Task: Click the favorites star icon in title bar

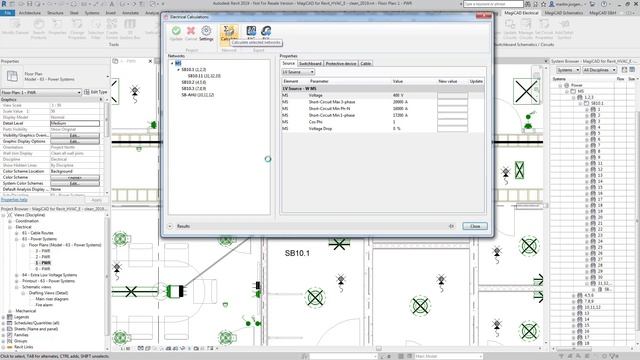Action: pyautogui.click(x=543, y=4)
